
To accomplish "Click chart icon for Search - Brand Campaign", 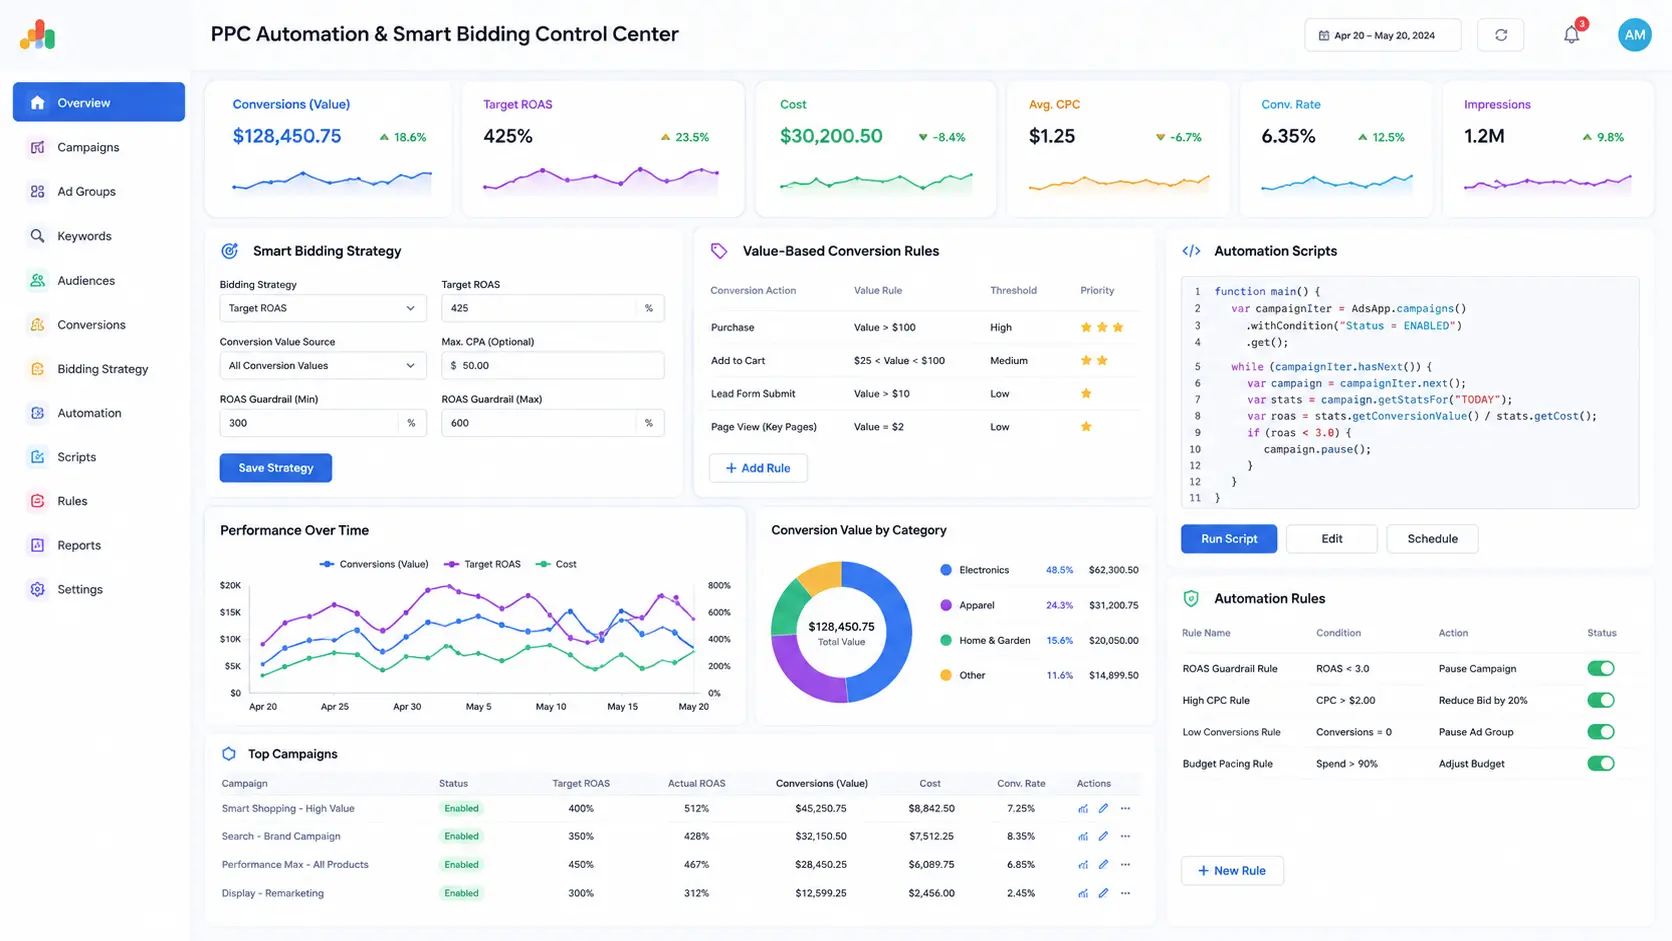I will (1083, 836).
